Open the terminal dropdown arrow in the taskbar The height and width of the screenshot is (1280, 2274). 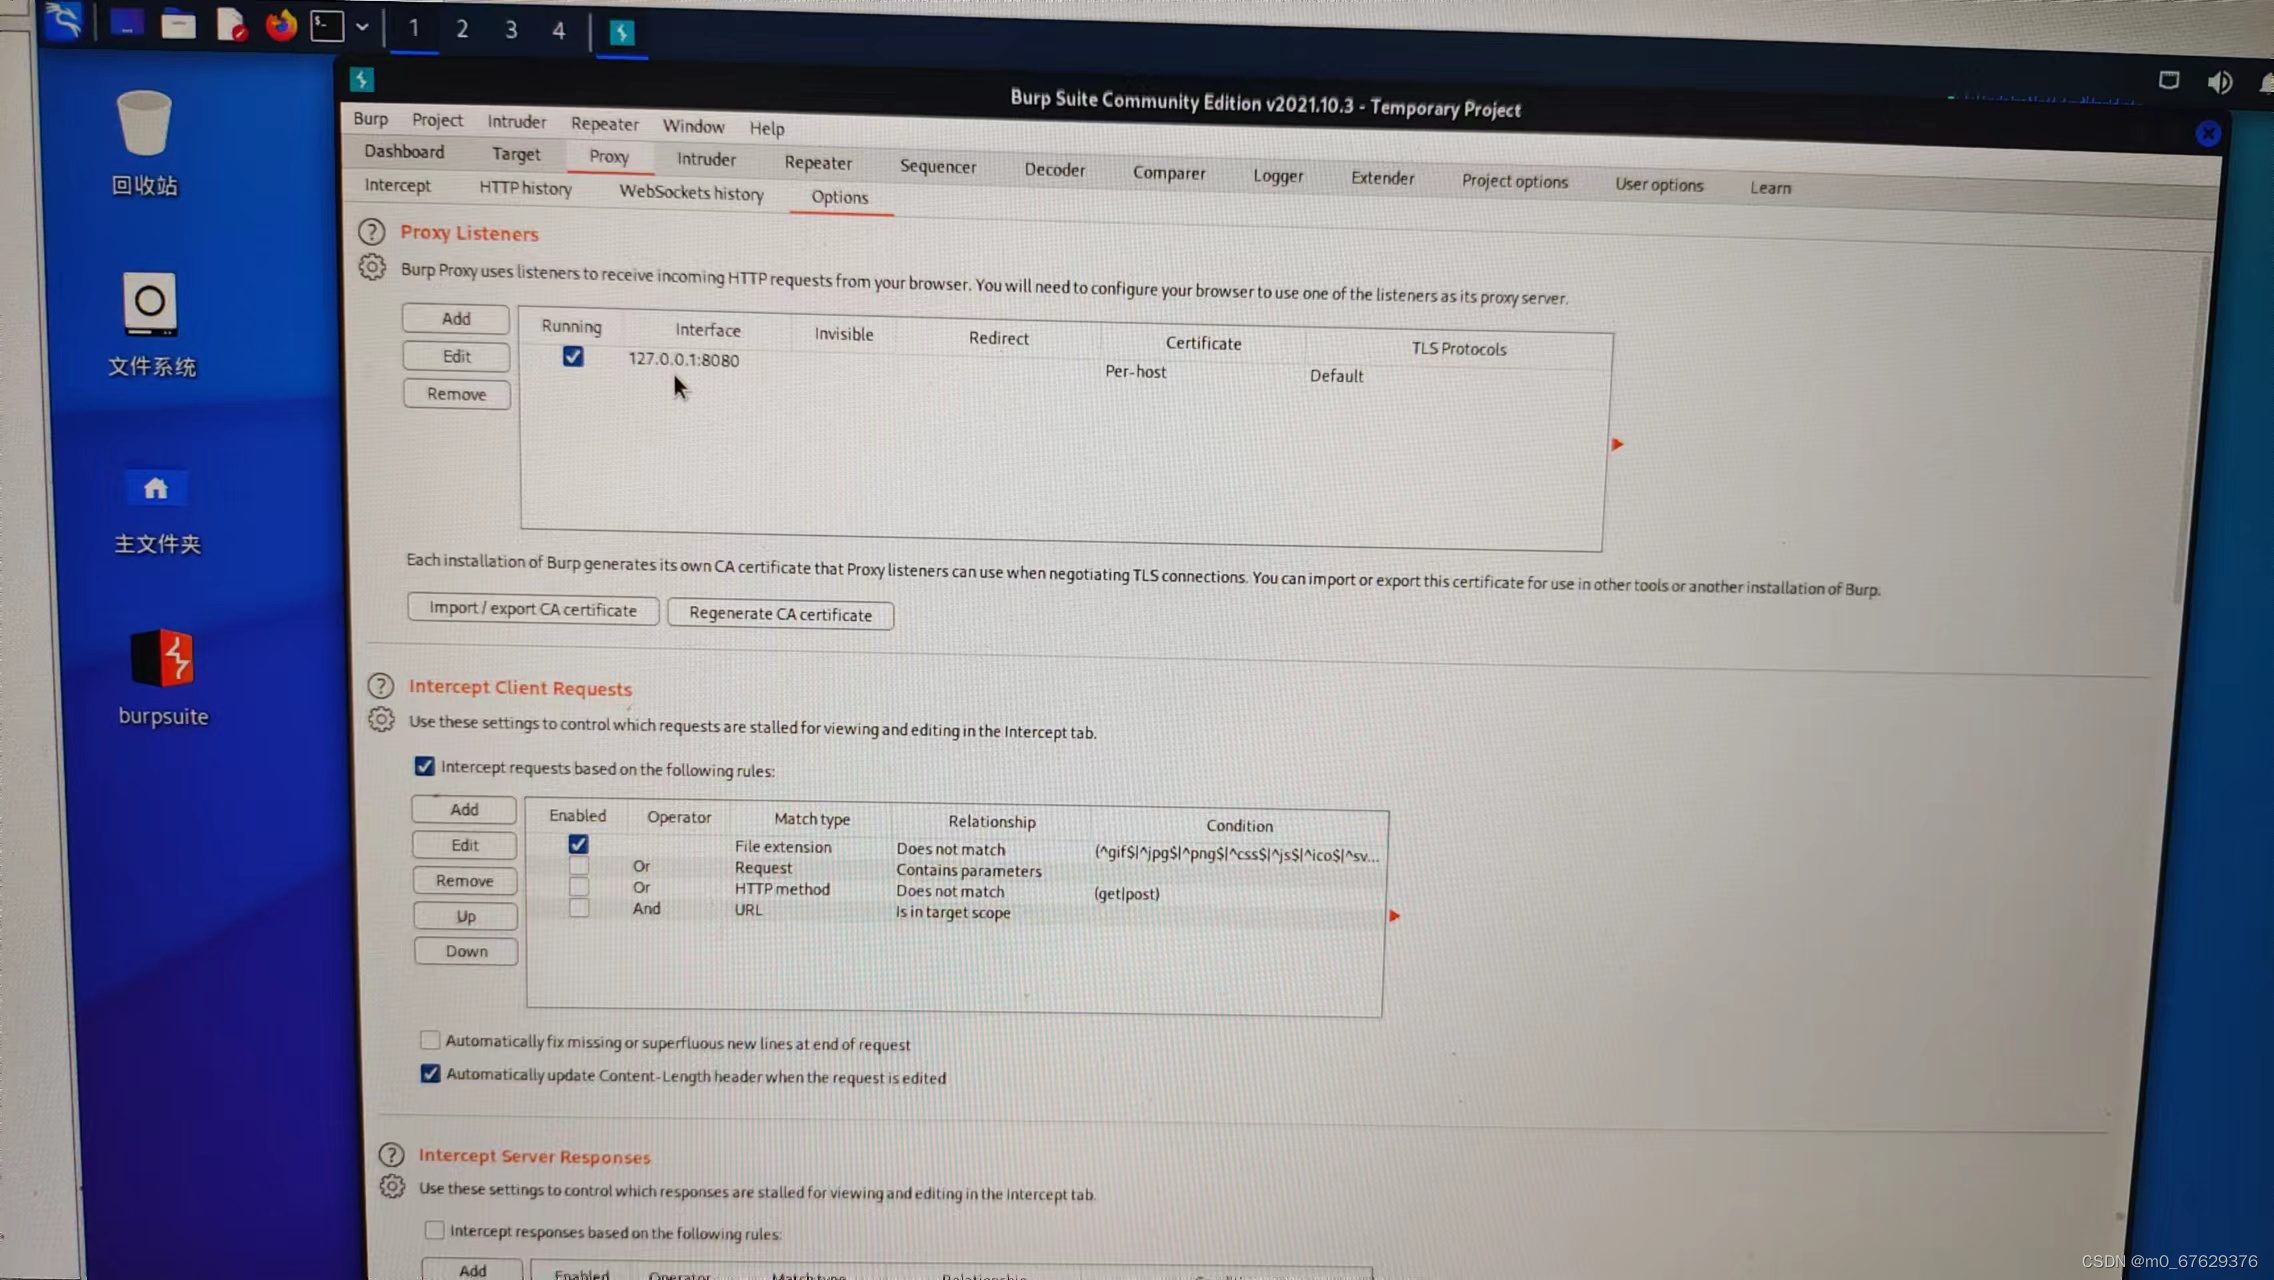click(x=362, y=27)
